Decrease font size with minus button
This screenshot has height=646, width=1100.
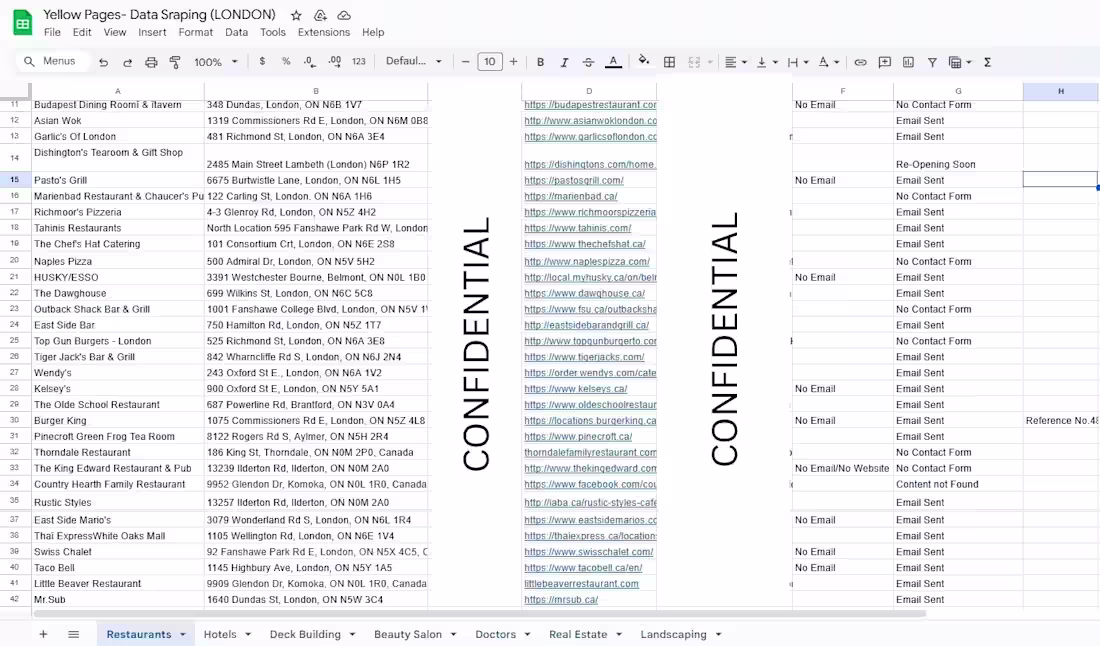pyautogui.click(x=465, y=62)
